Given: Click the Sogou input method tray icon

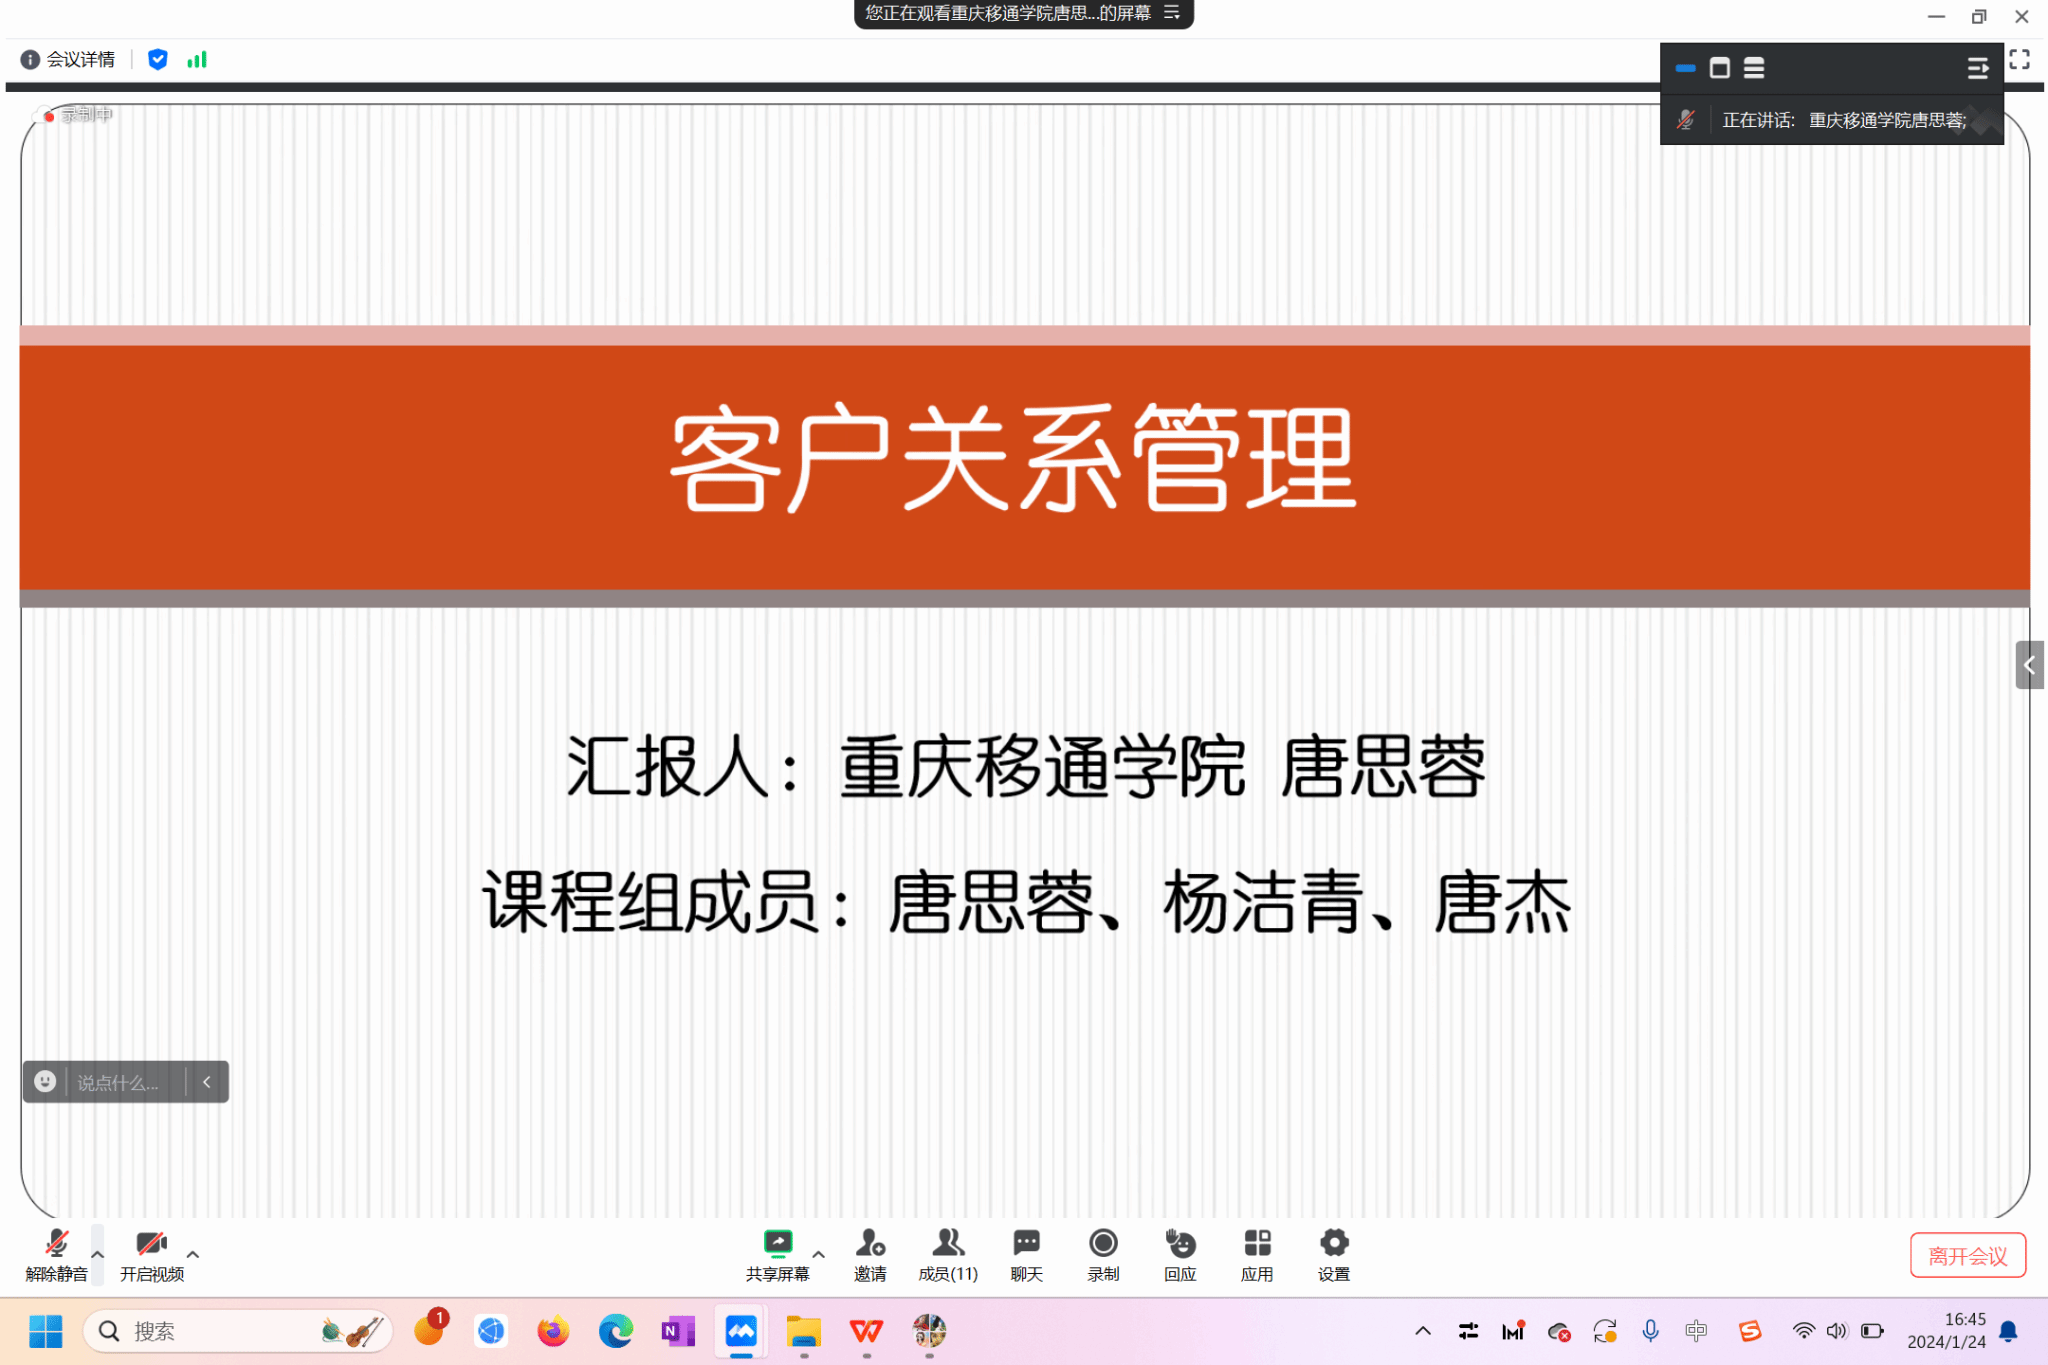Looking at the screenshot, I should [x=1750, y=1331].
